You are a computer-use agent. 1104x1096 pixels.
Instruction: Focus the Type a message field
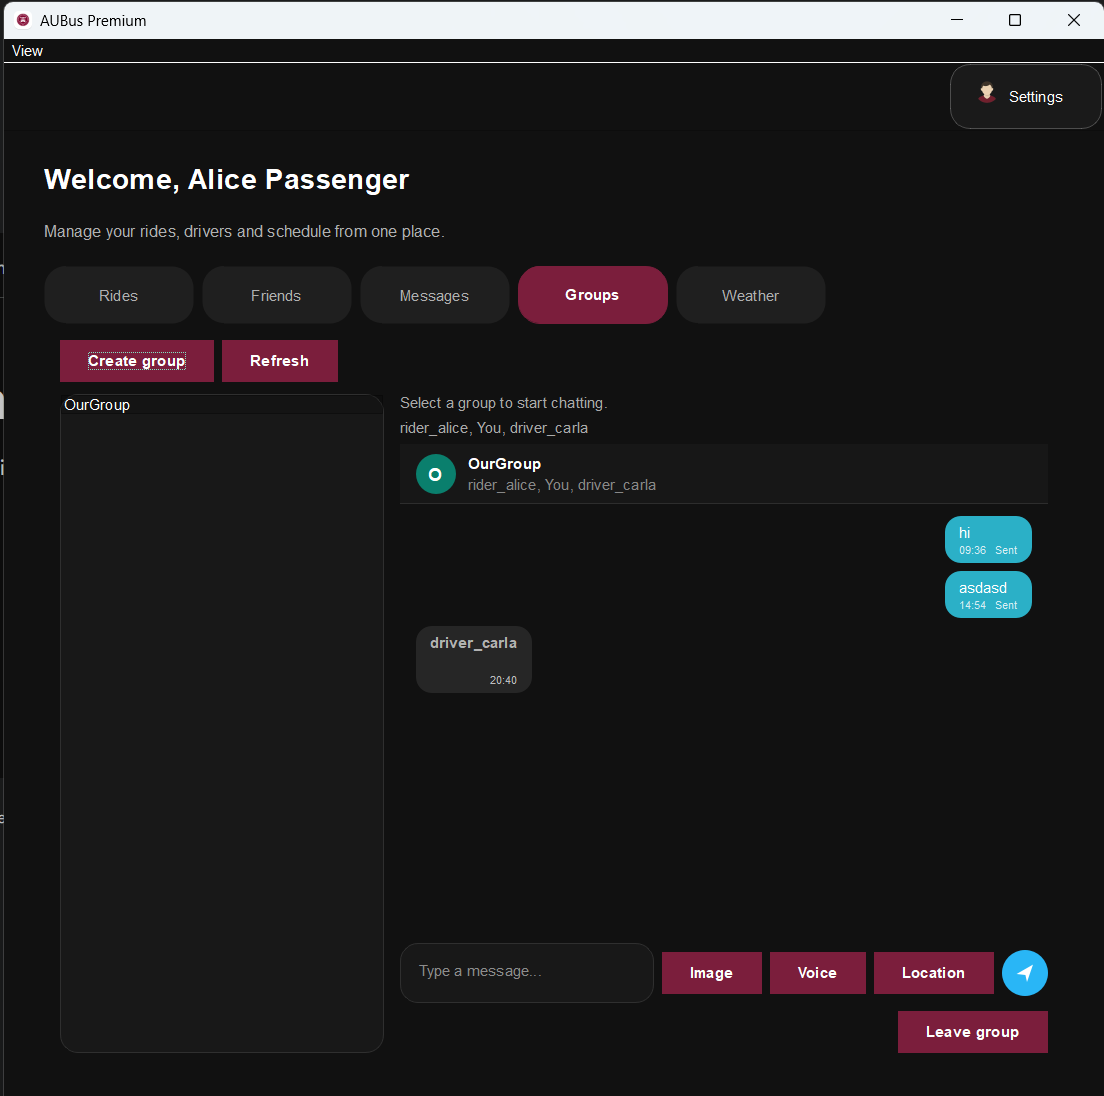coord(527,973)
